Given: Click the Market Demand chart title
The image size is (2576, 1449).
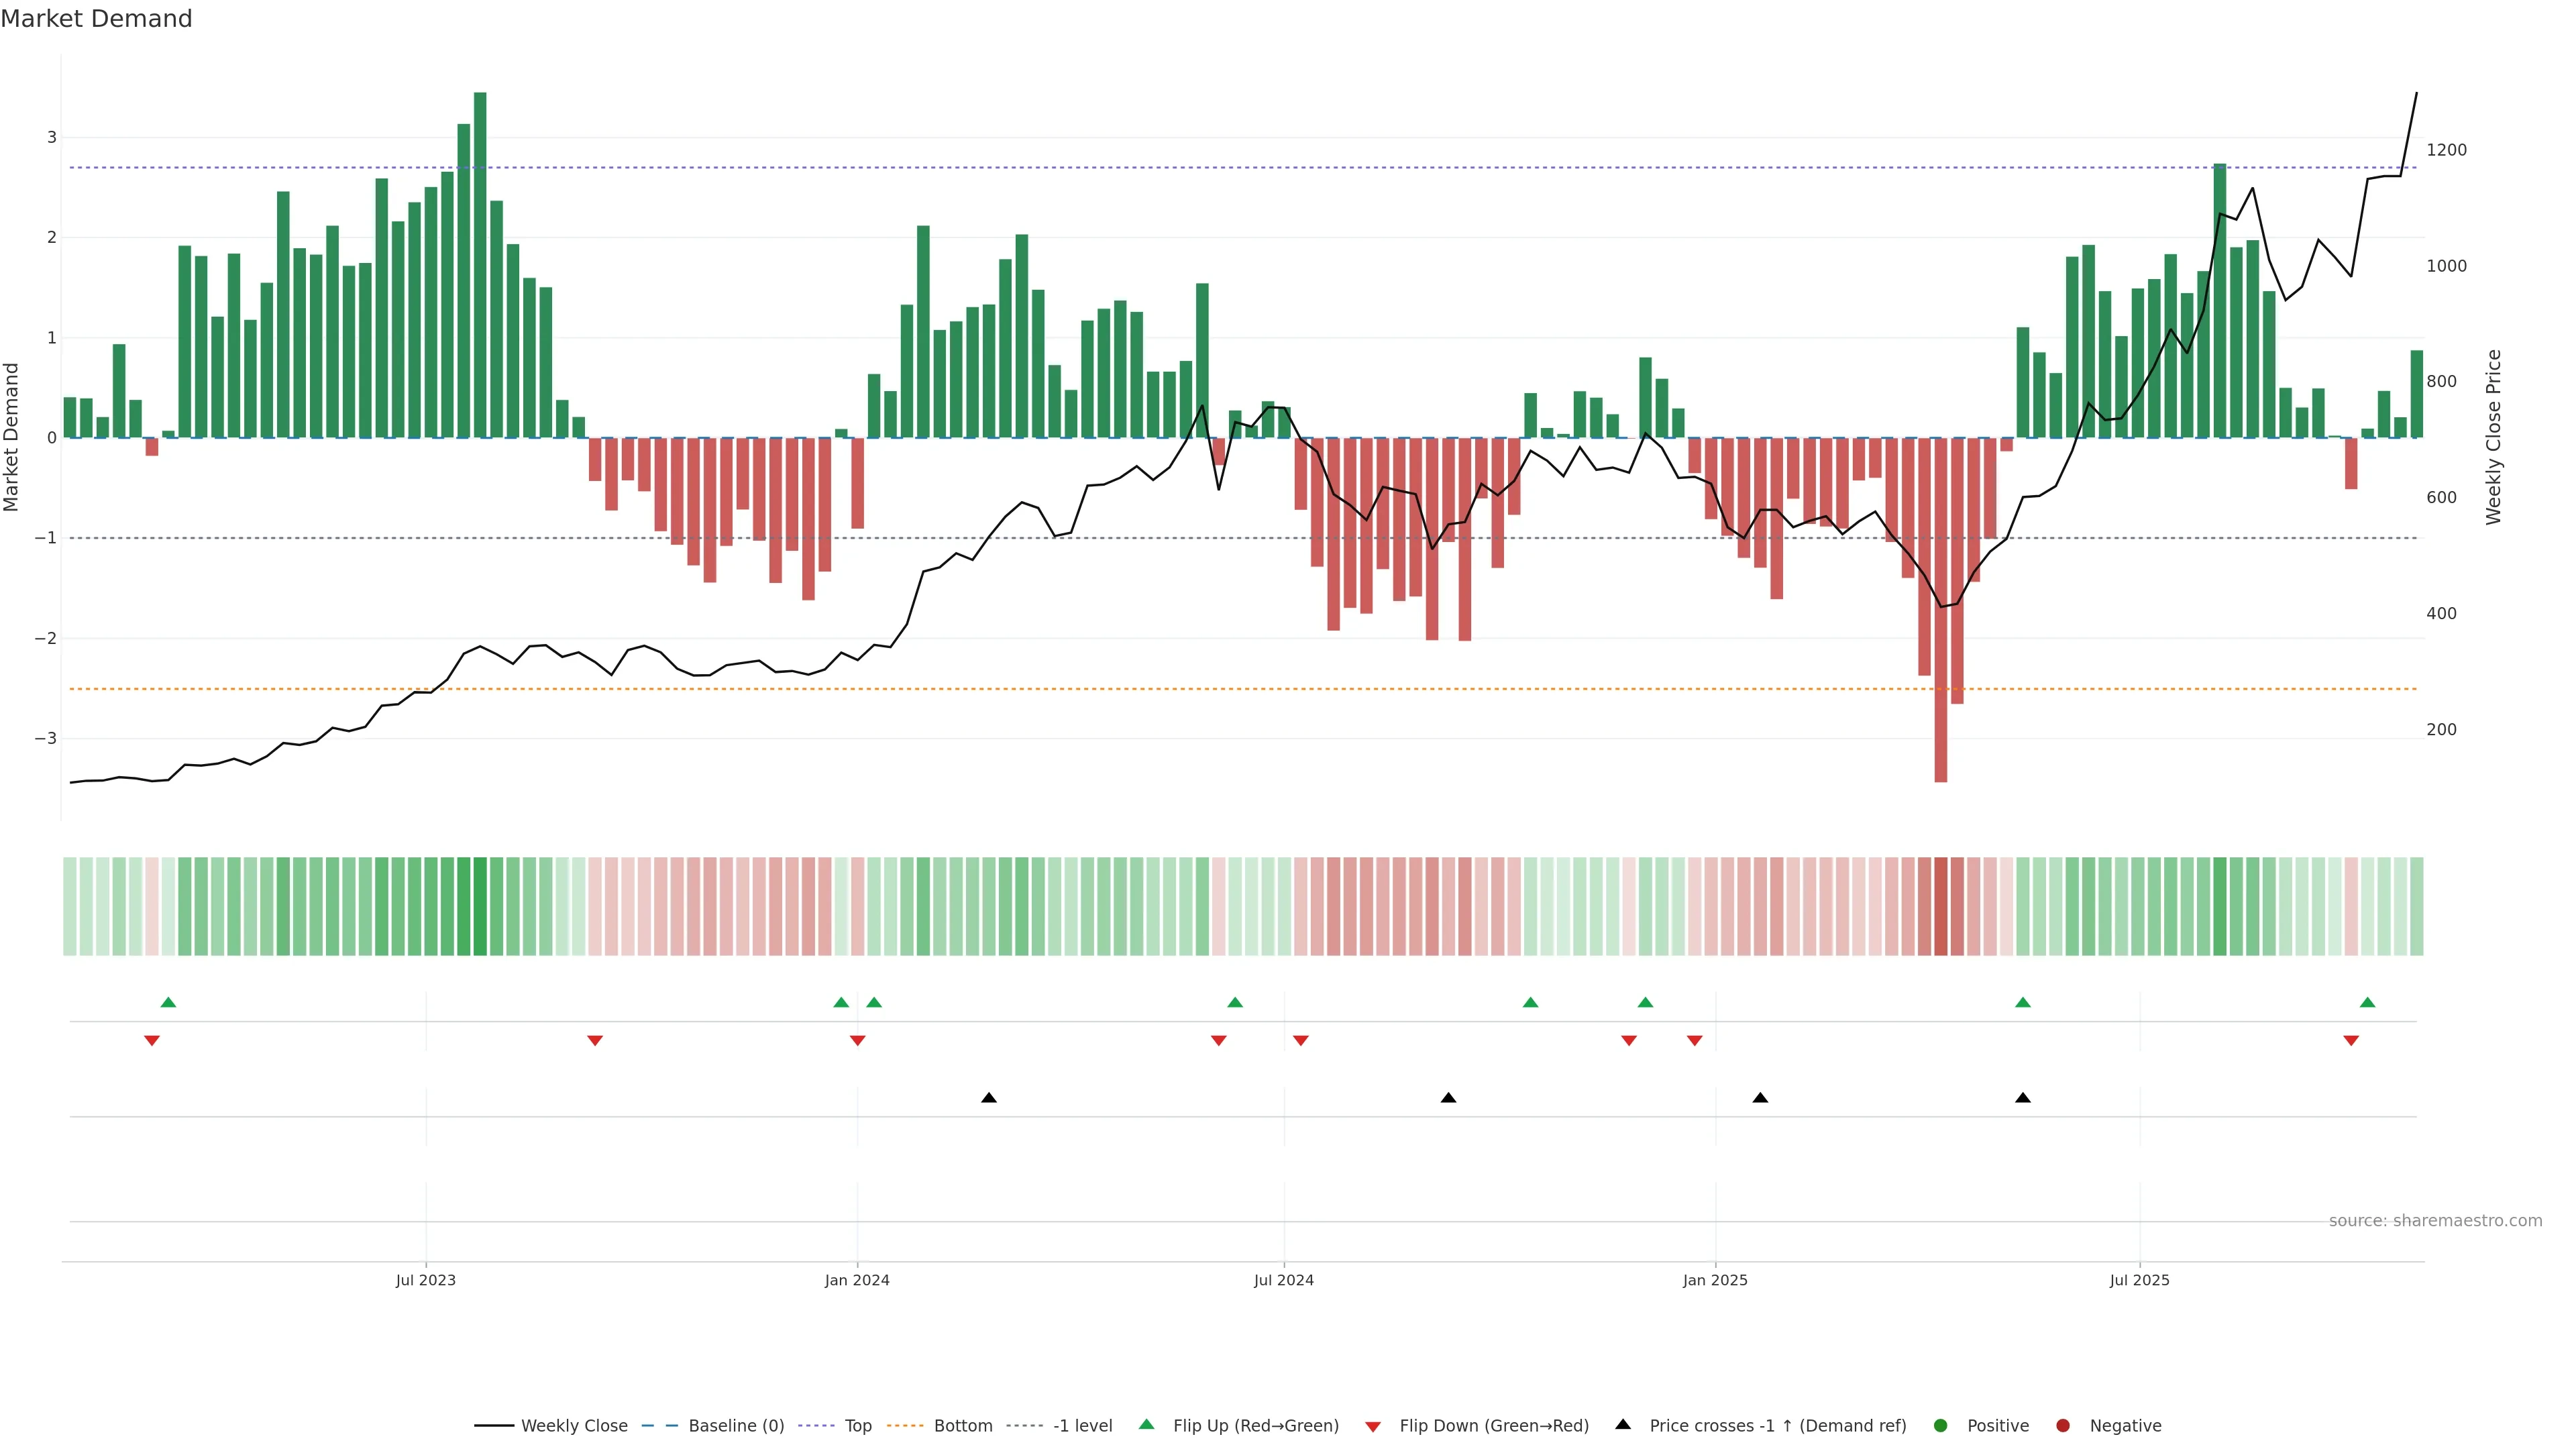Looking at the screenshot, I should (x=96, y=19).
